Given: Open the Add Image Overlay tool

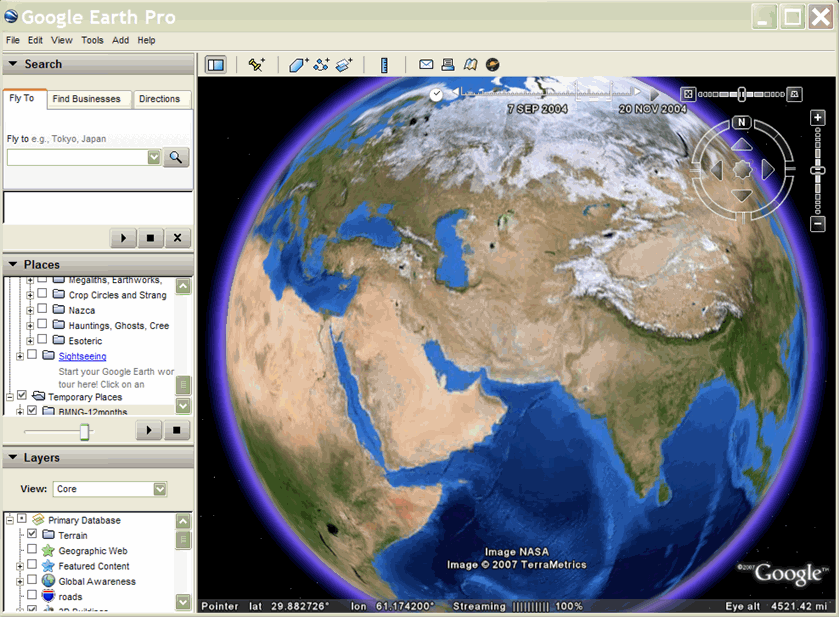Looking at the screenshot, I should (345, 63).
